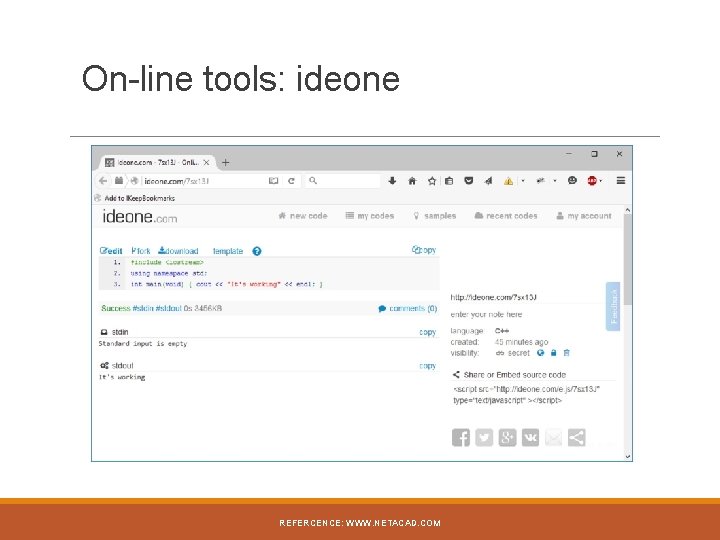Click the vertical scrollbar thumb

[628, 259]
